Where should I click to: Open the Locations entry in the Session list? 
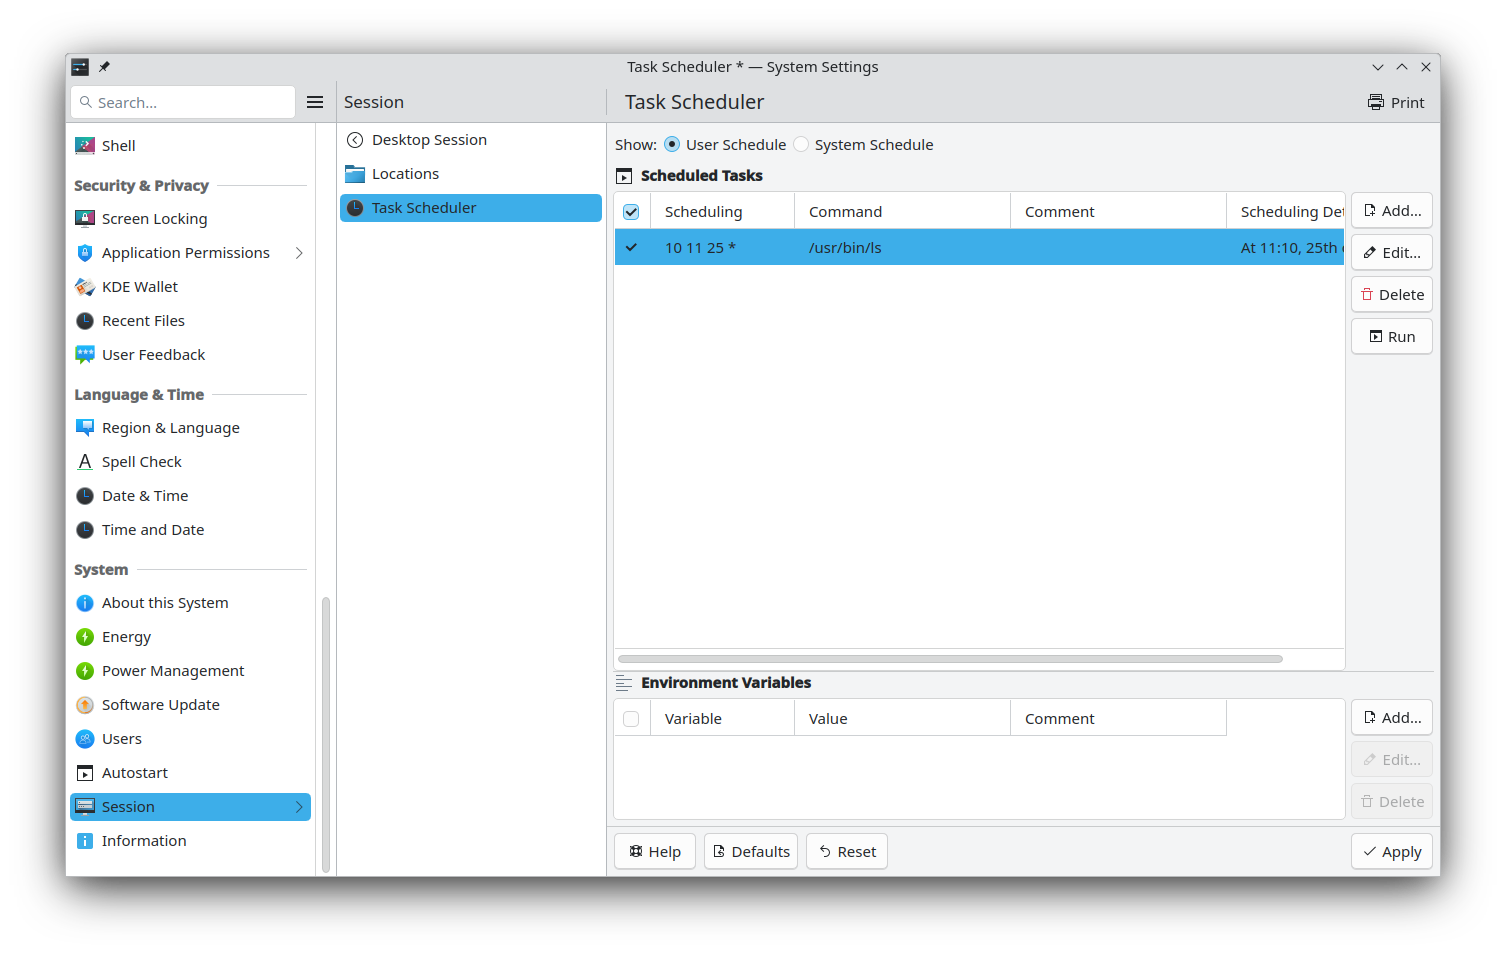tap(470, 174)
